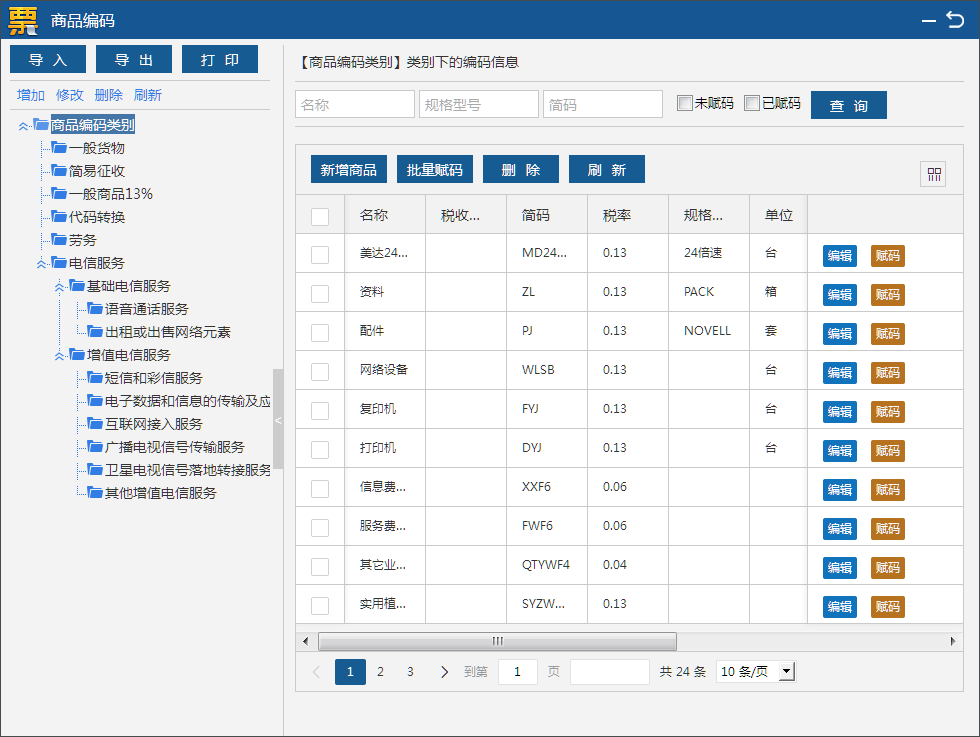Check the row checkbox for 配件

(320, 333)
